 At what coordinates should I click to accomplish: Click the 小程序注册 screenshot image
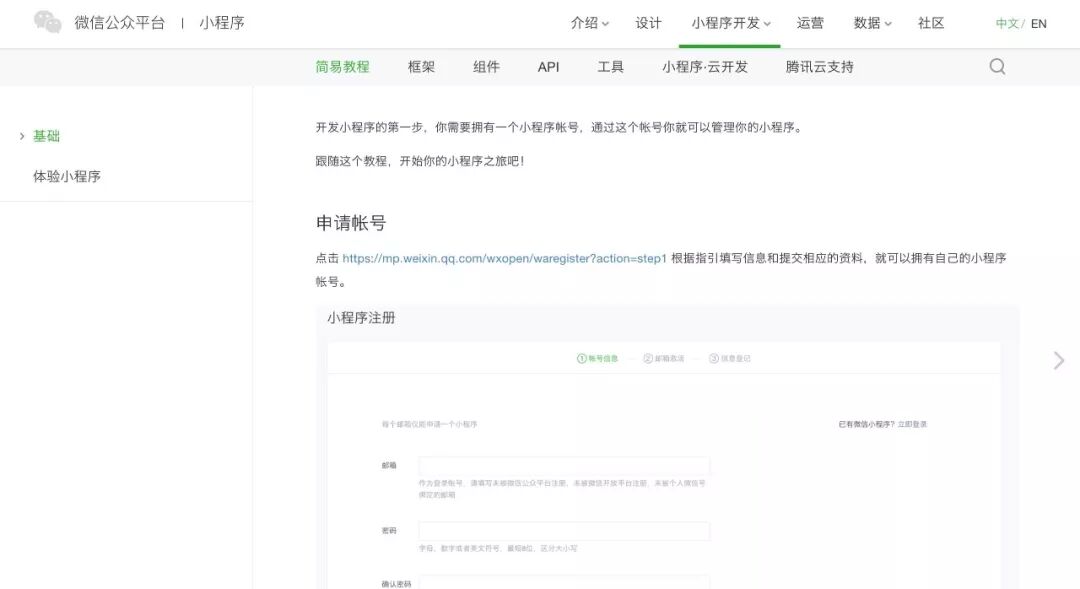[x=667, y=448]
